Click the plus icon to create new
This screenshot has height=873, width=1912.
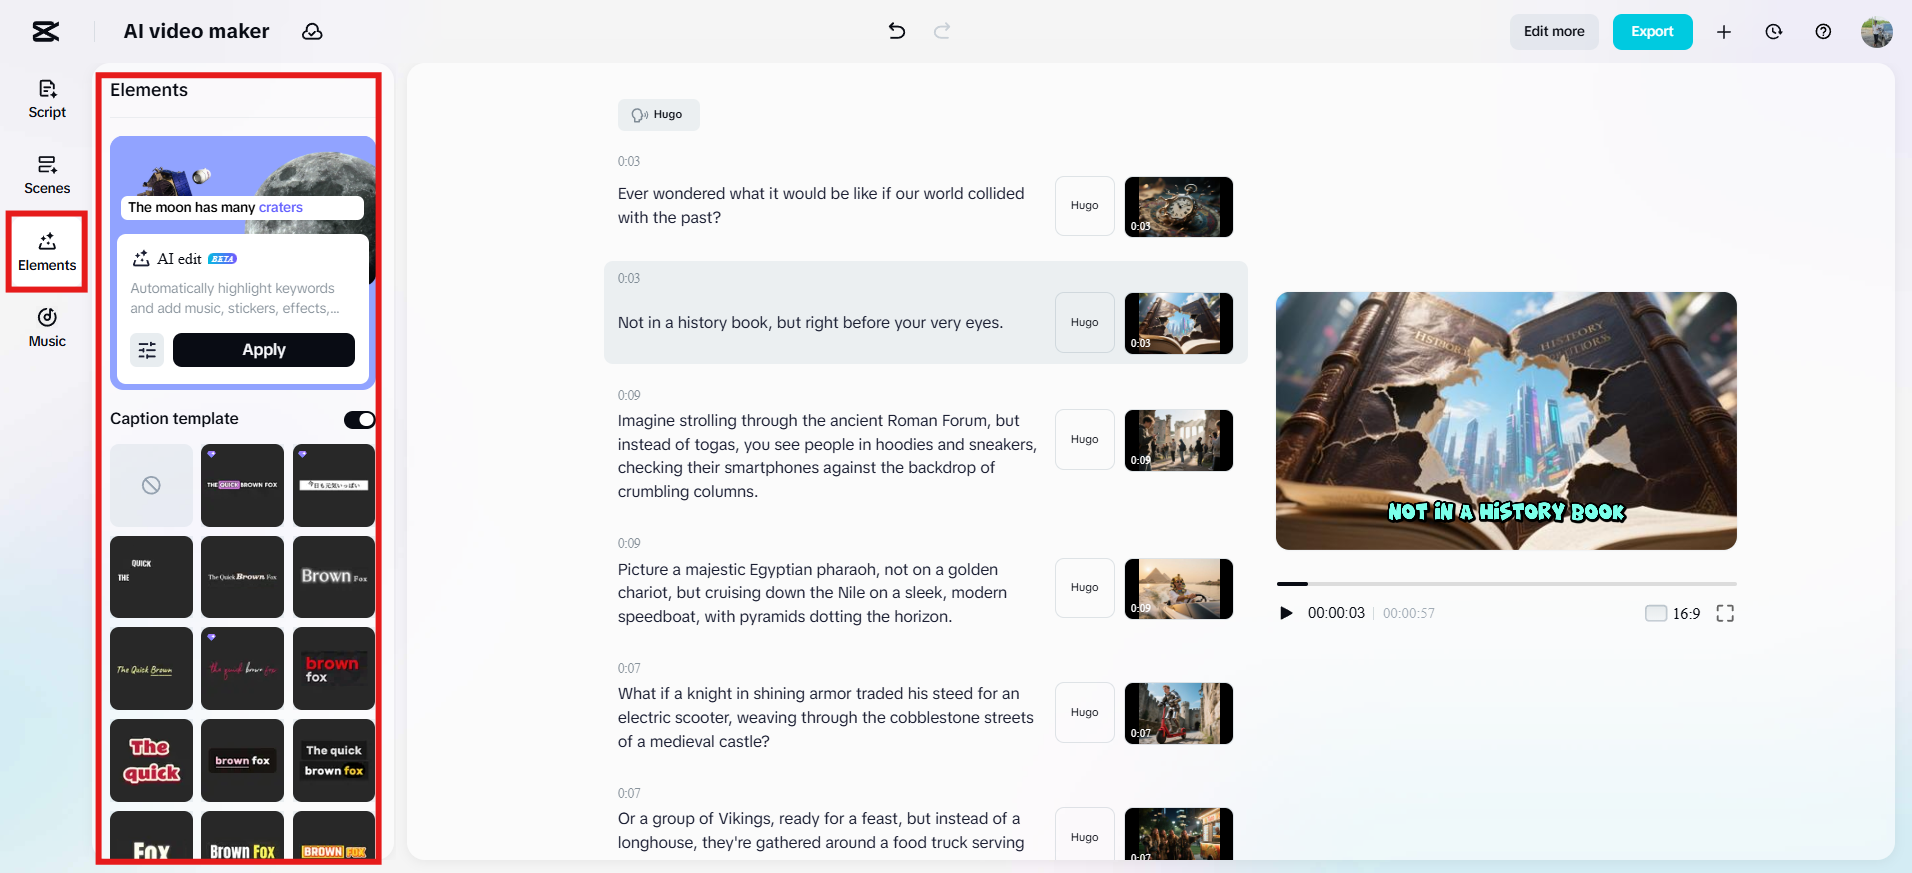[x=1724, y=32]
